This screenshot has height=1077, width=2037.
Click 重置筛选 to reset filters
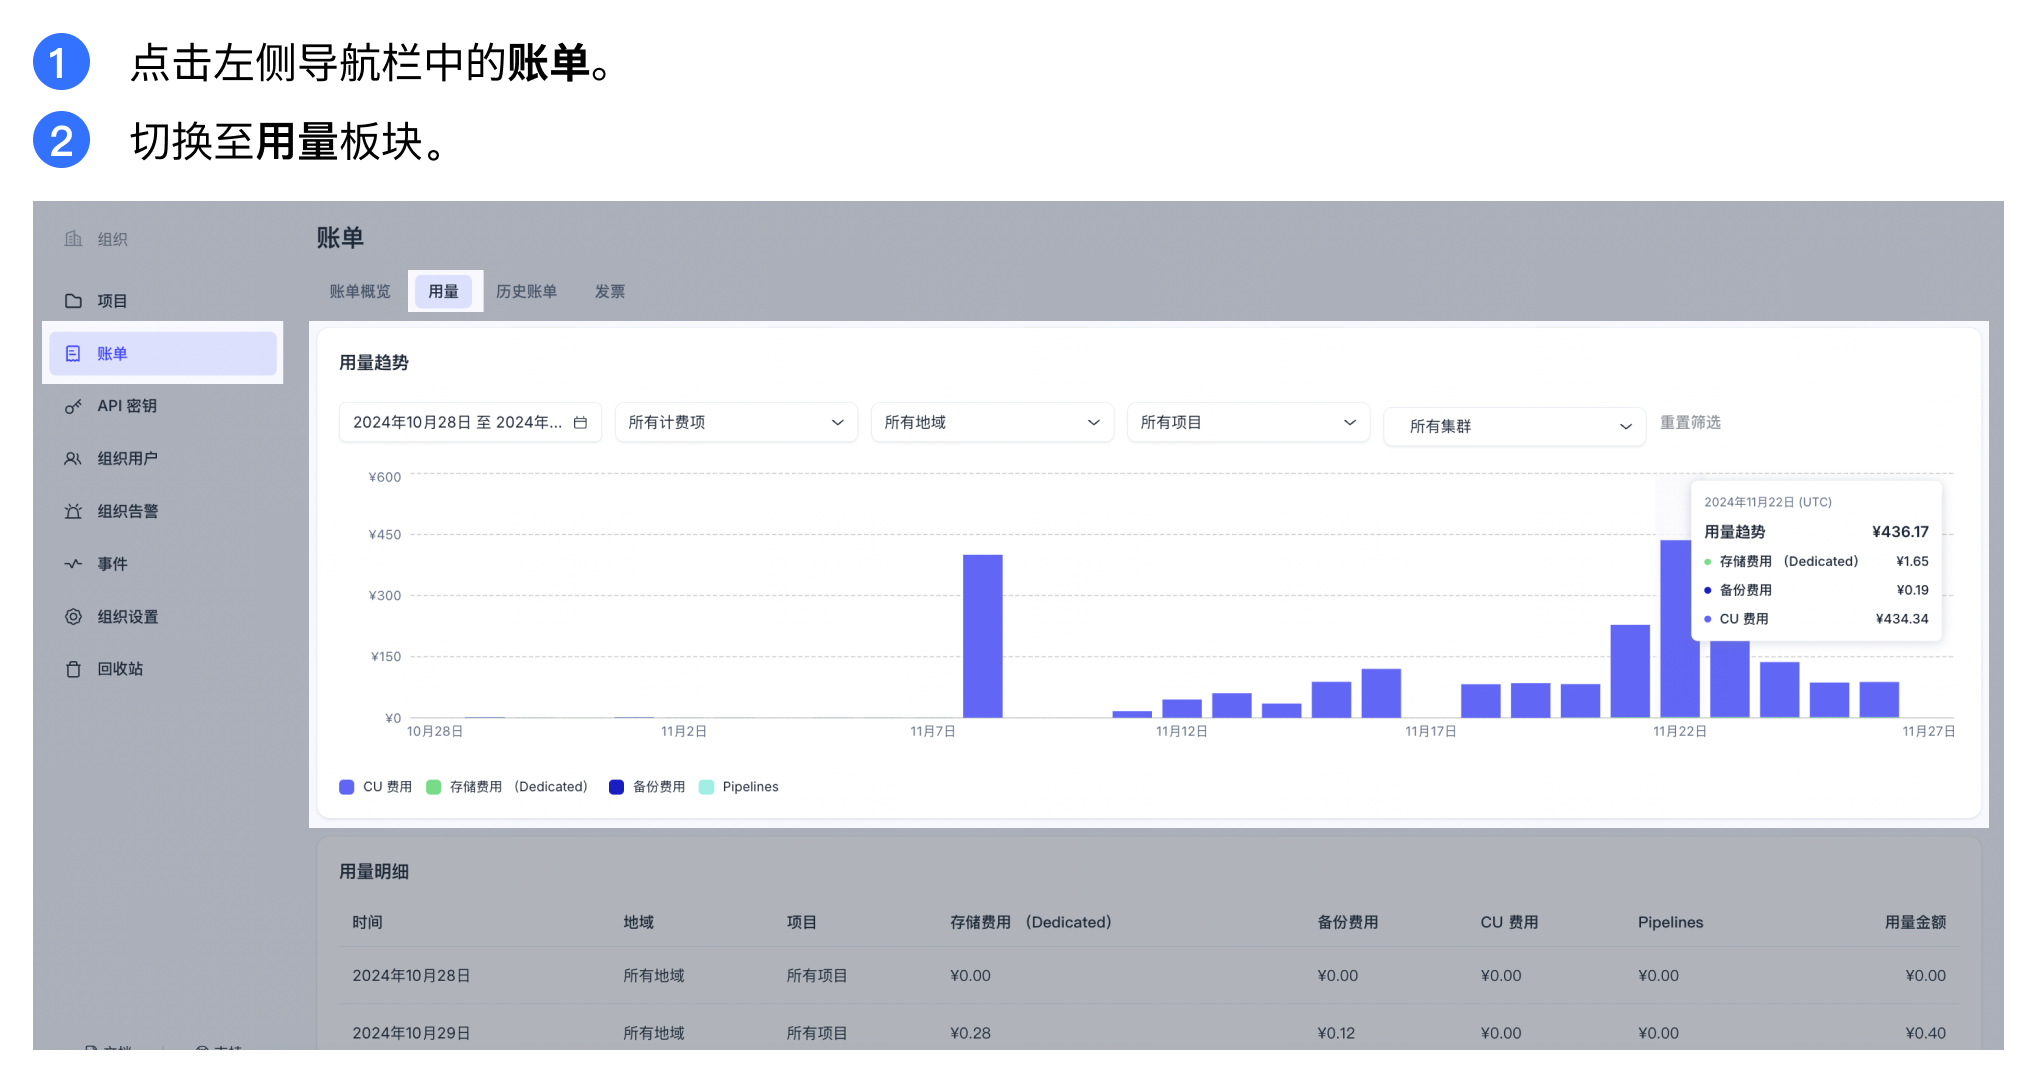point(1690,423)
